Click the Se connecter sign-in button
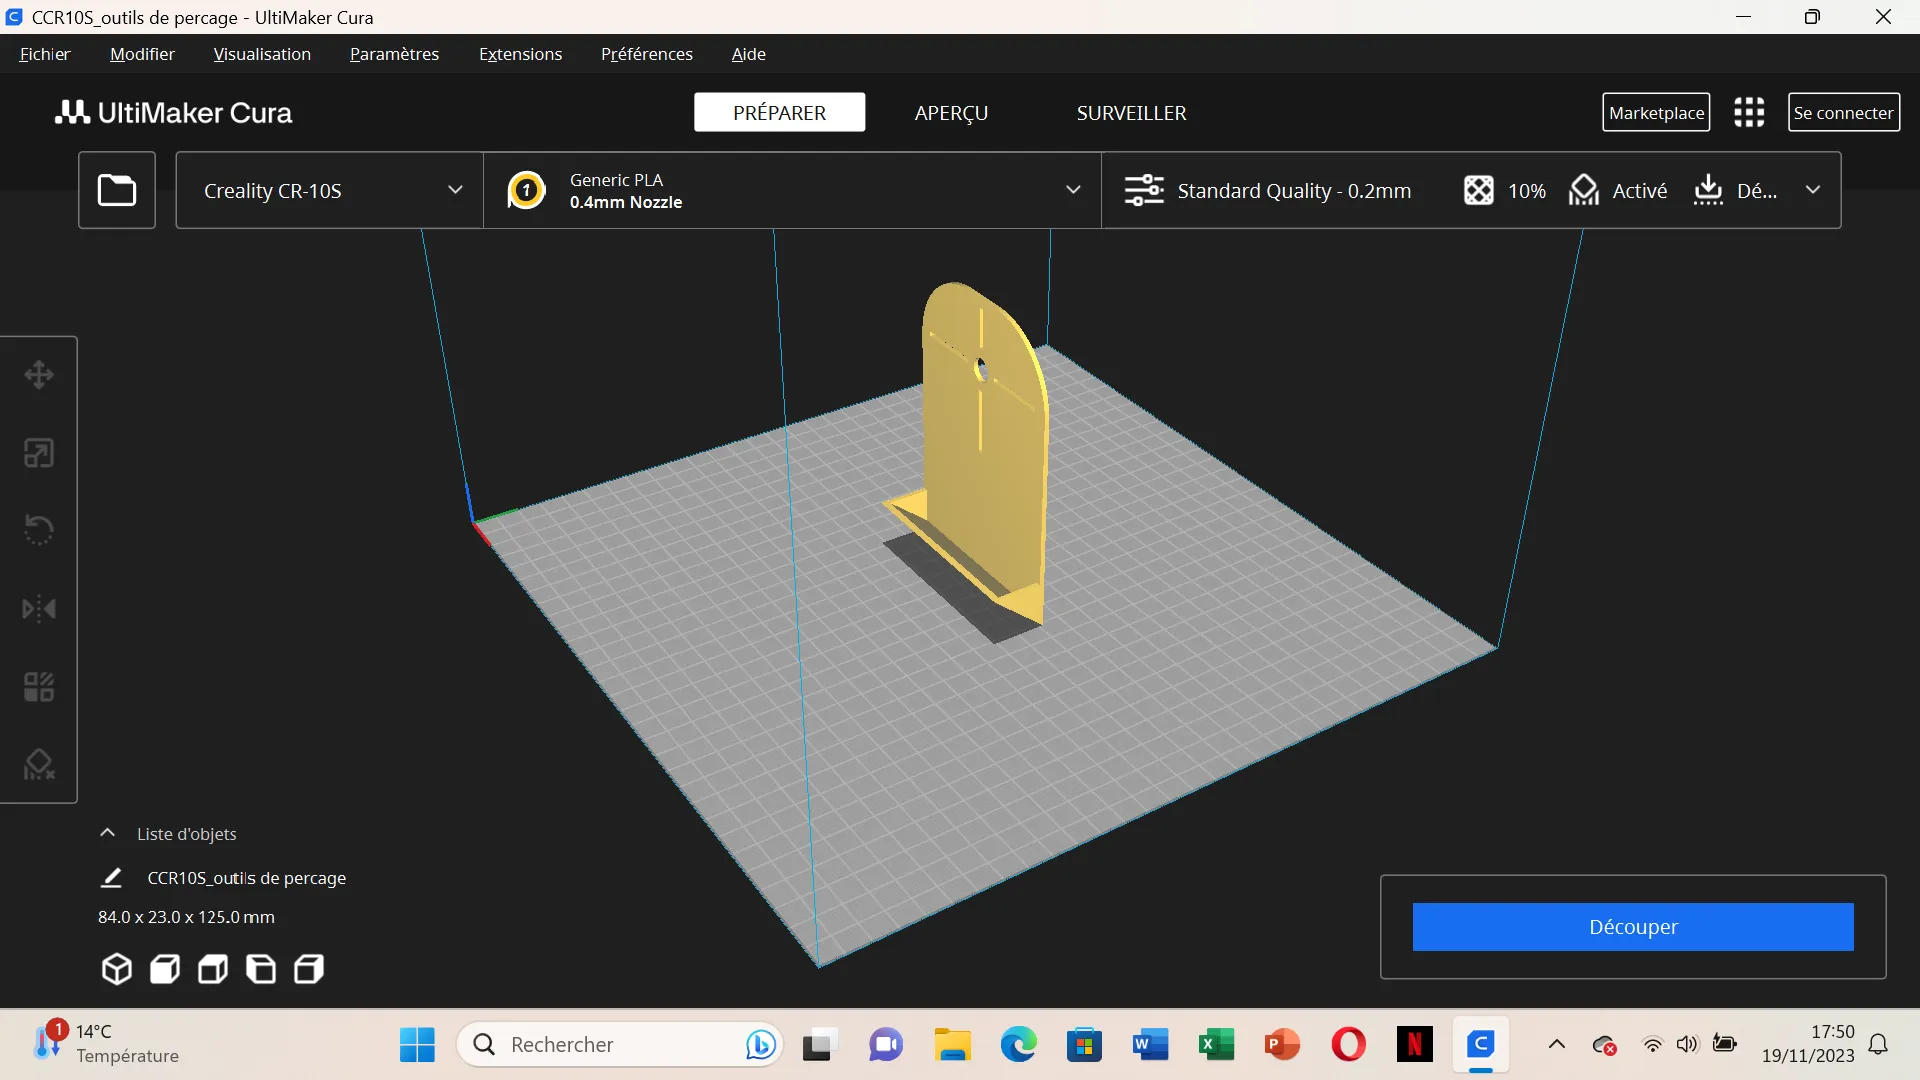 [1843, 113]
